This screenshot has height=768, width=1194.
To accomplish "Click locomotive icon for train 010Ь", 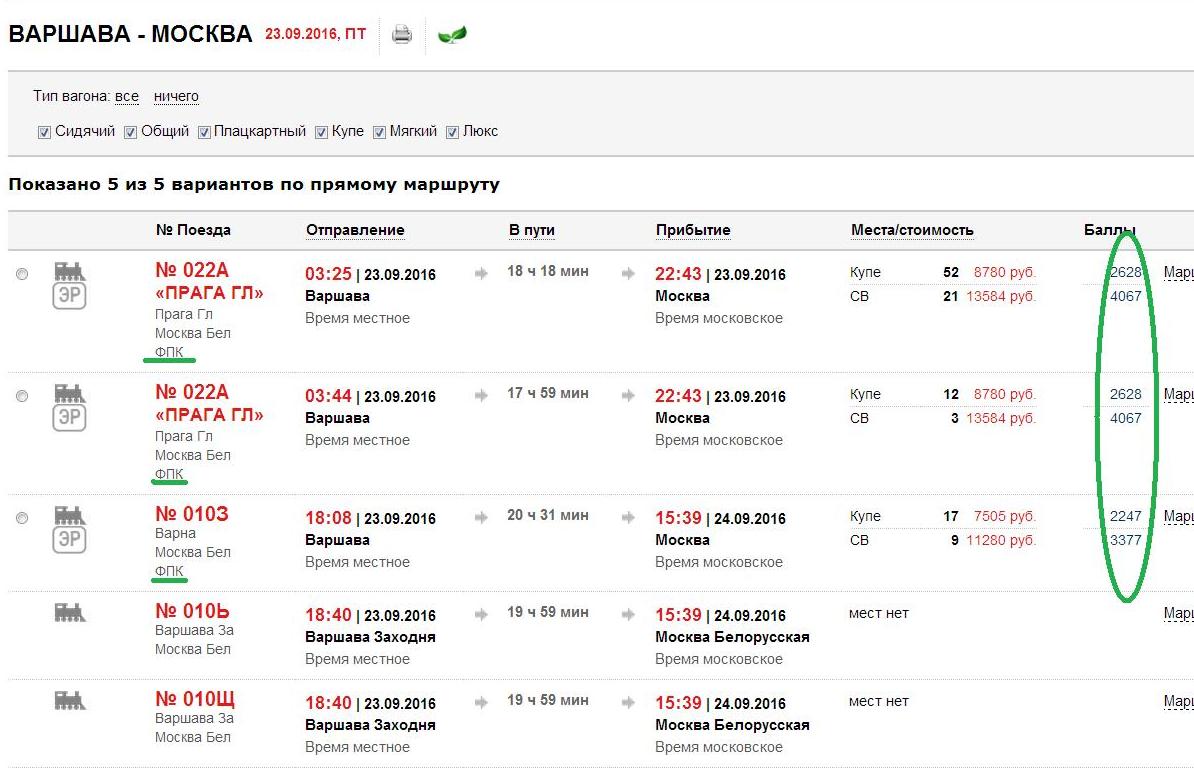I will (70, 612).
